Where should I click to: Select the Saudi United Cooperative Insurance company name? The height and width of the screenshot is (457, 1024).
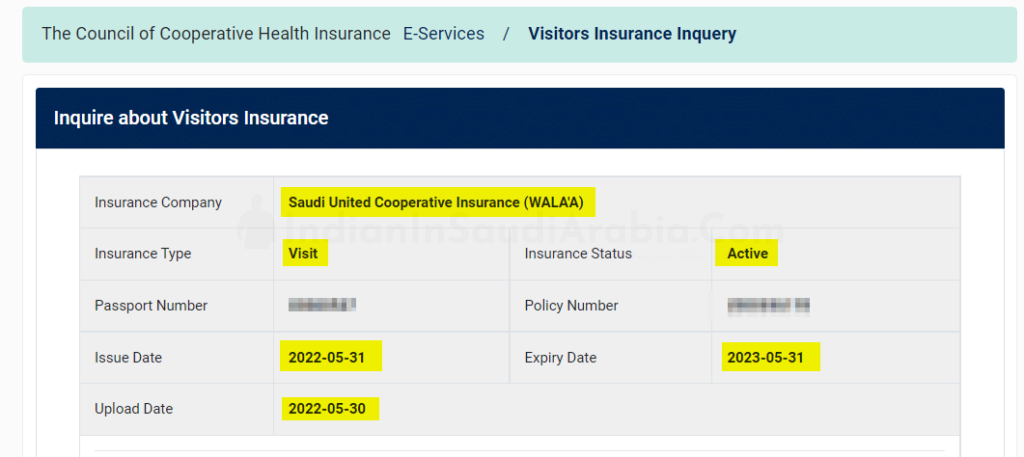[x=438, y=202]
